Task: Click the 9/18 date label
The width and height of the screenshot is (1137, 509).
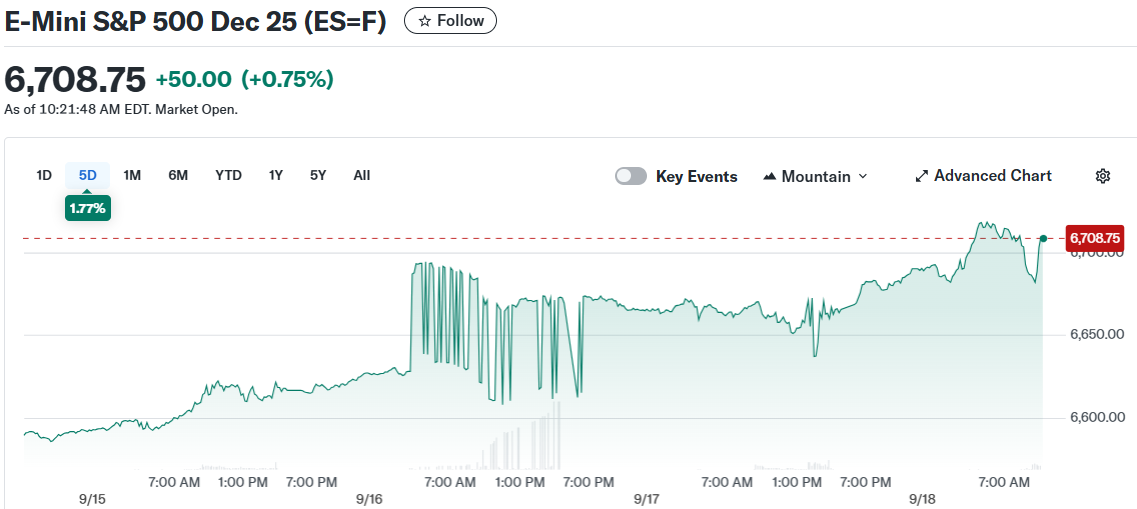Action: tap(924, 500)
